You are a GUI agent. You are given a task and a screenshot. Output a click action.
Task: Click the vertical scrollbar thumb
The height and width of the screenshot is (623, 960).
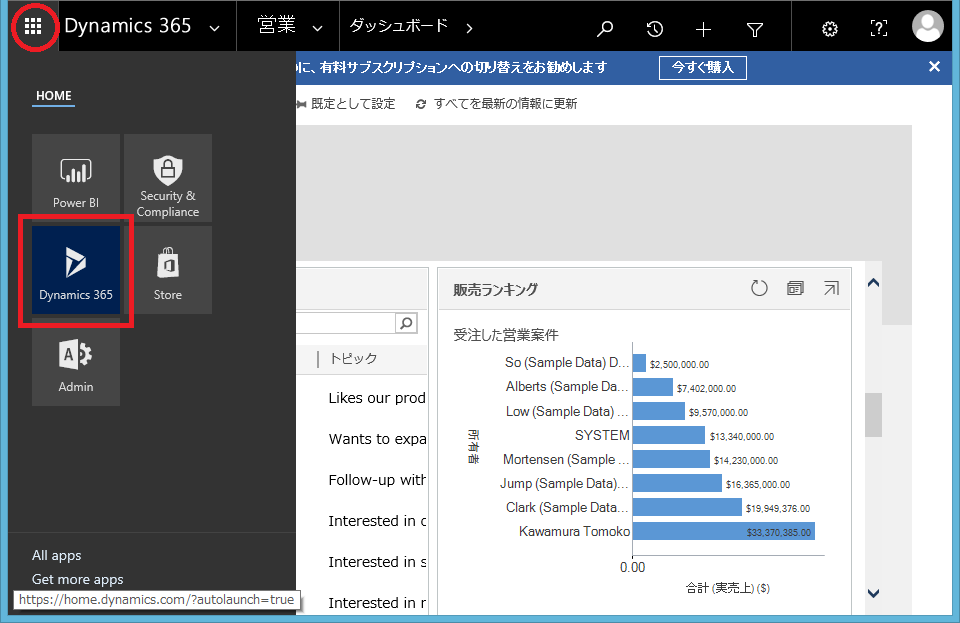pos(874,415)
